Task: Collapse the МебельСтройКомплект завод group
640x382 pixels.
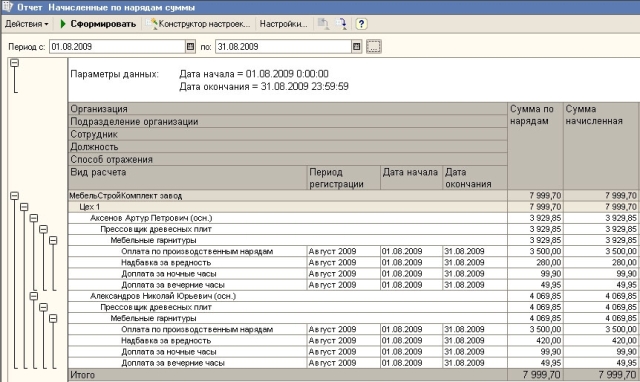Action: click(15, 196)
